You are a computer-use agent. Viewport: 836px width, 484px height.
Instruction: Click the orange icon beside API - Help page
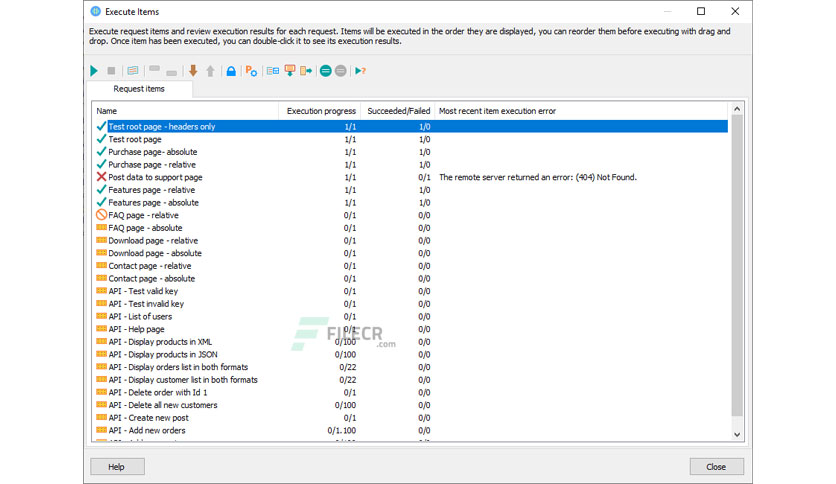pos(101,328)
